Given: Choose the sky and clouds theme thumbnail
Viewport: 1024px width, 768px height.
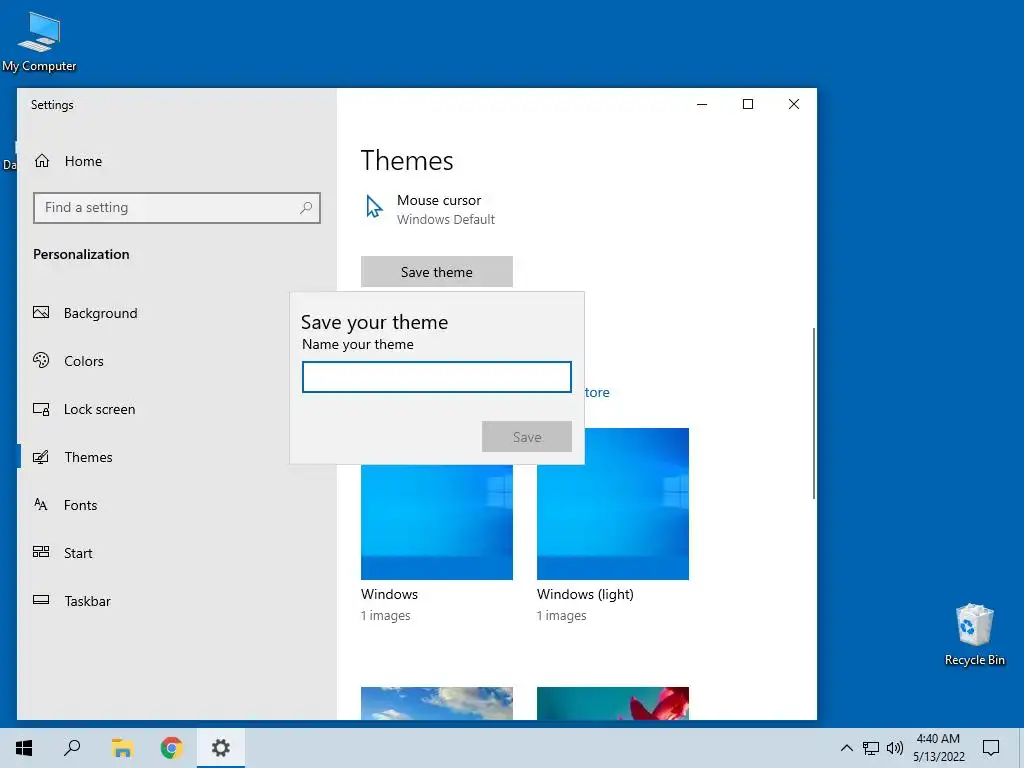Looking at the screenshot, I should [437, 703].
